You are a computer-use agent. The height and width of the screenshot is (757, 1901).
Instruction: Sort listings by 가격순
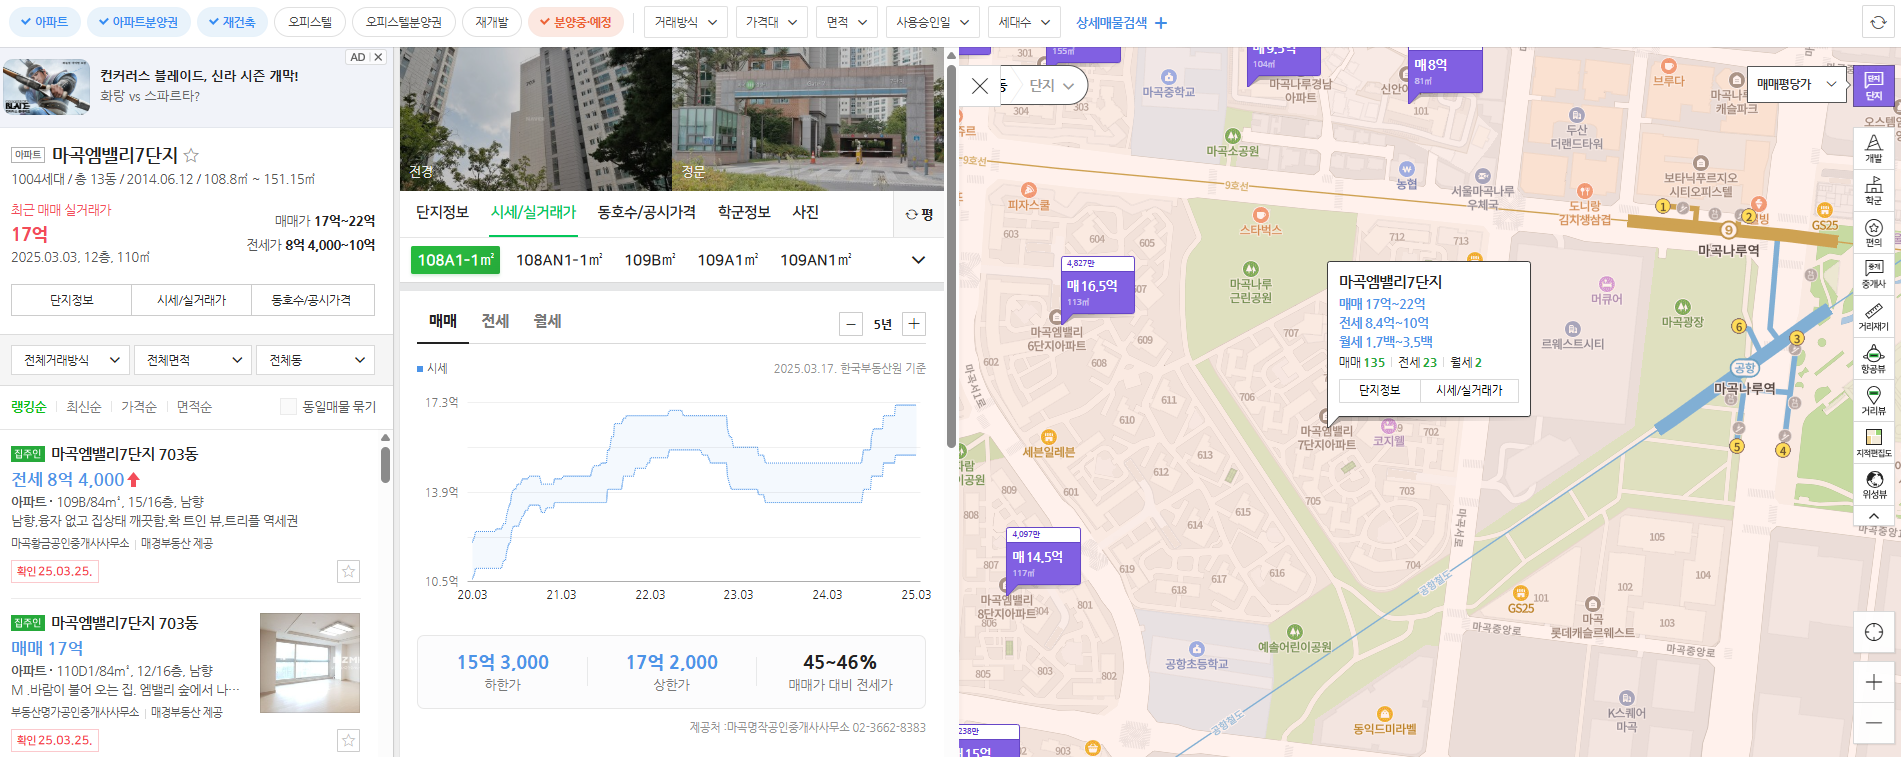pyautogui.click(x=139, y=407)
